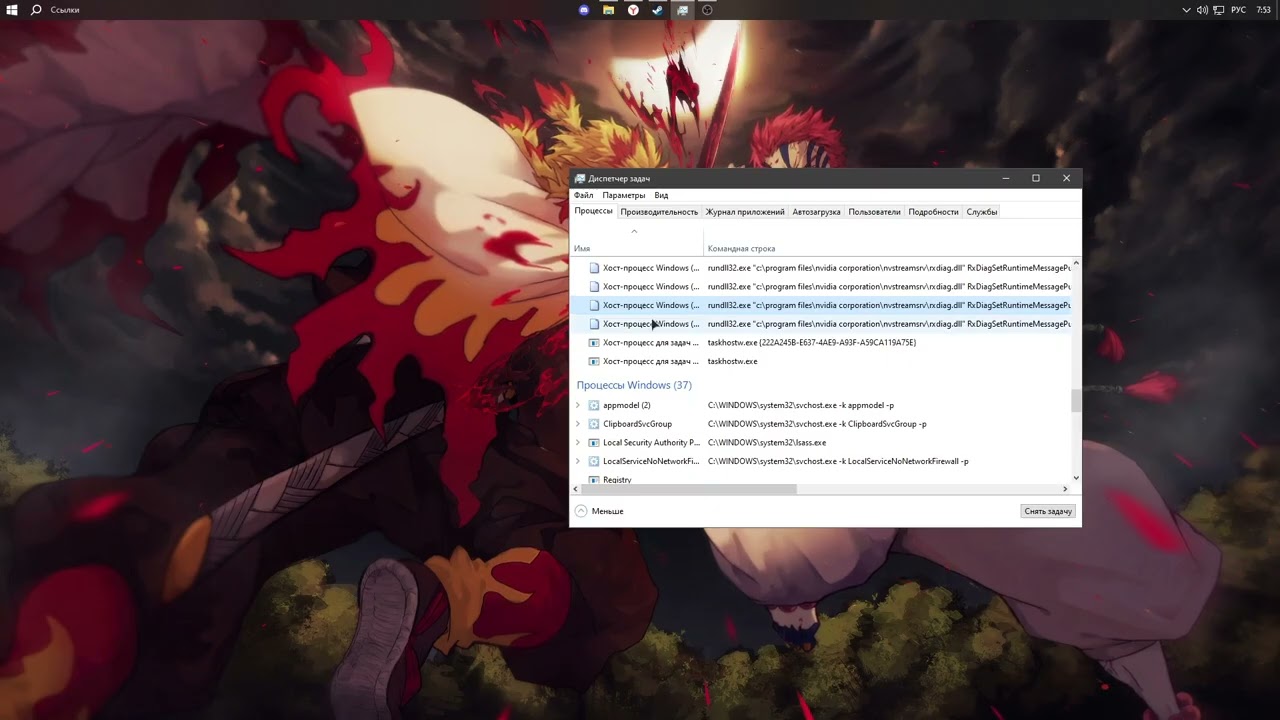
Task: Open the volume speaker tray icon
Action: [1202, 10]
